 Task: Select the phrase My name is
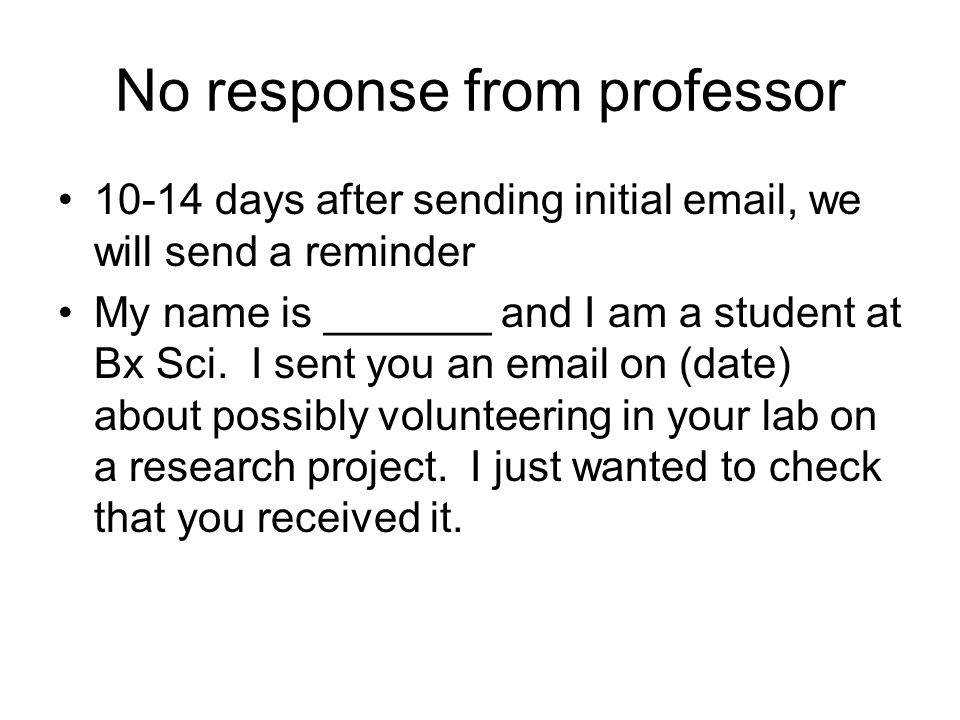point(203,315)
